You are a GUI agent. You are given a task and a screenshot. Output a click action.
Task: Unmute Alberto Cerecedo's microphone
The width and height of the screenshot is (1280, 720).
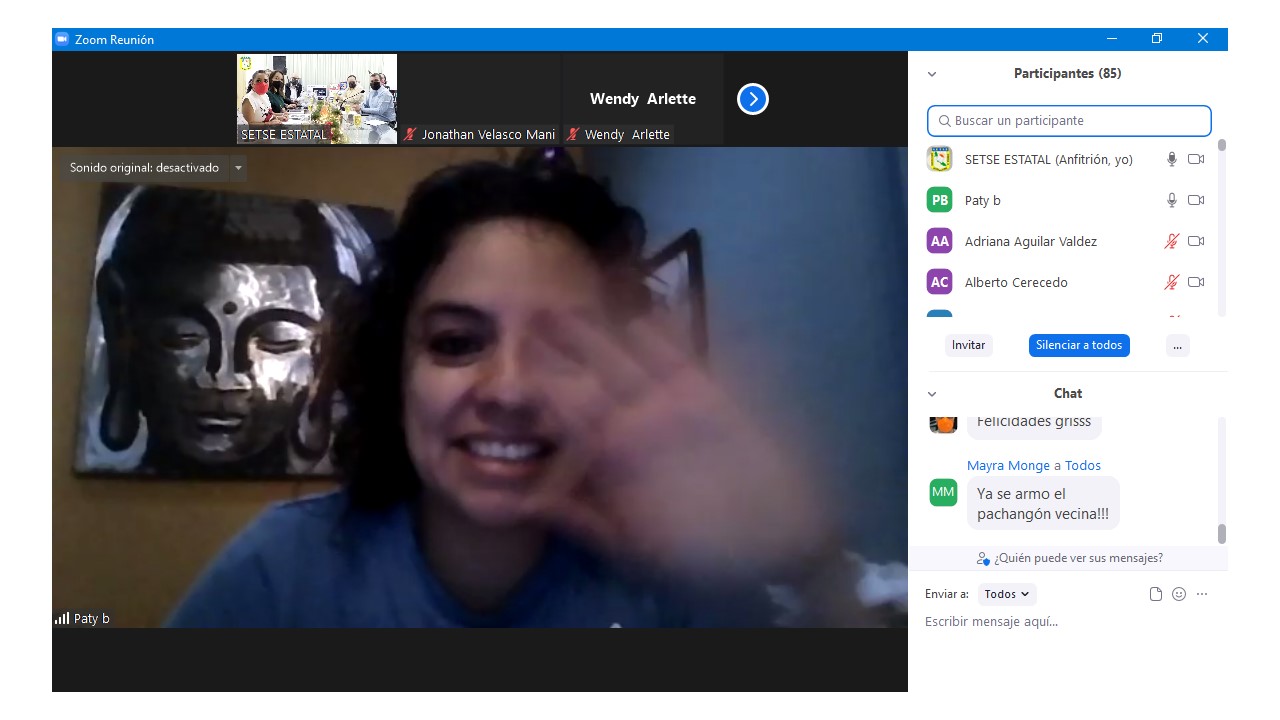click(x=1172, y=282)
